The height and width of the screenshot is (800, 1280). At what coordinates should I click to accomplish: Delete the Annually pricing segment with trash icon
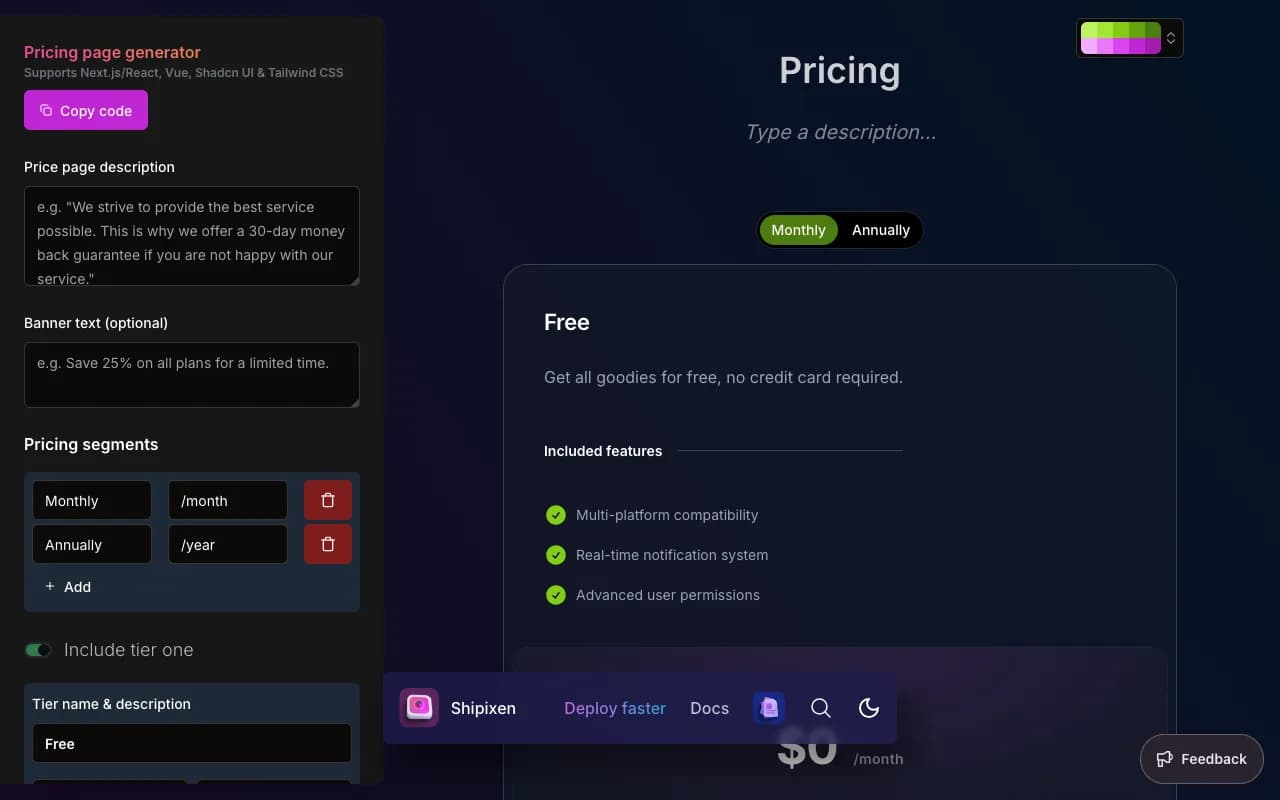[327, 543]
